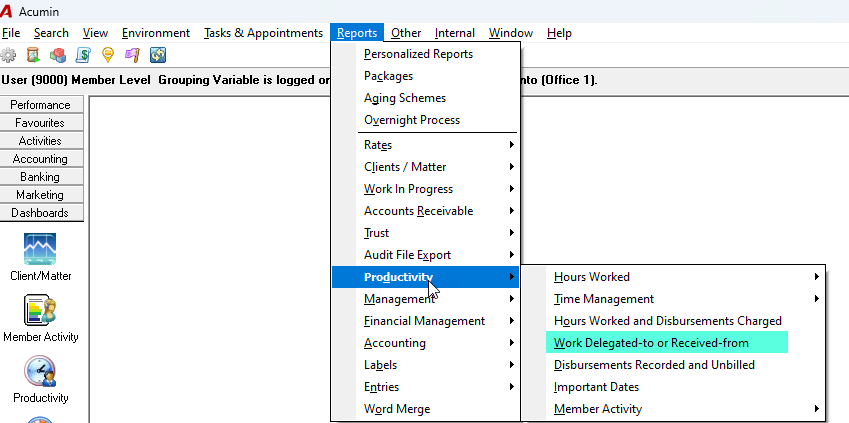The image size is (849, 423).
Task: Expand the Labels submenu
Action: 425,365
